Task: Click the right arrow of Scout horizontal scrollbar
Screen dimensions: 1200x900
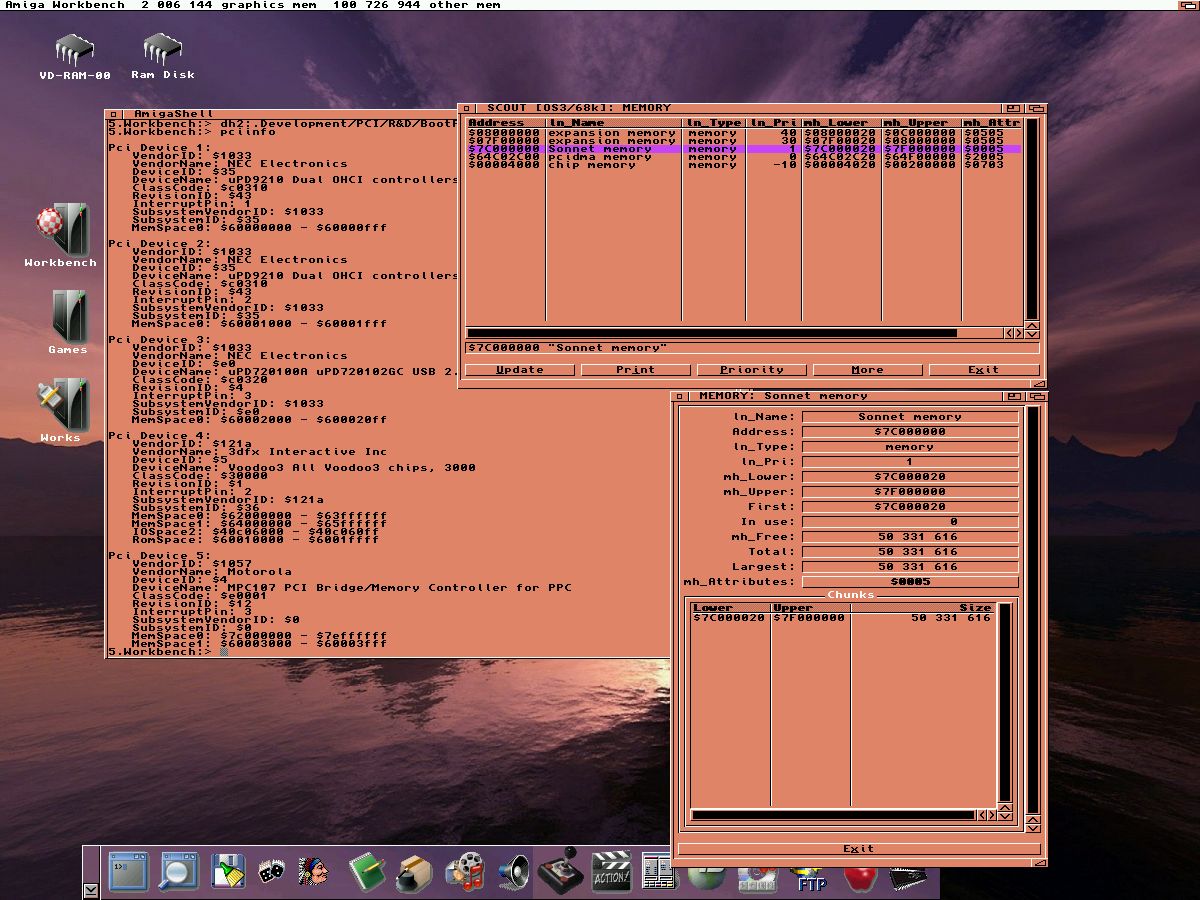Action: click(1018, 333)
